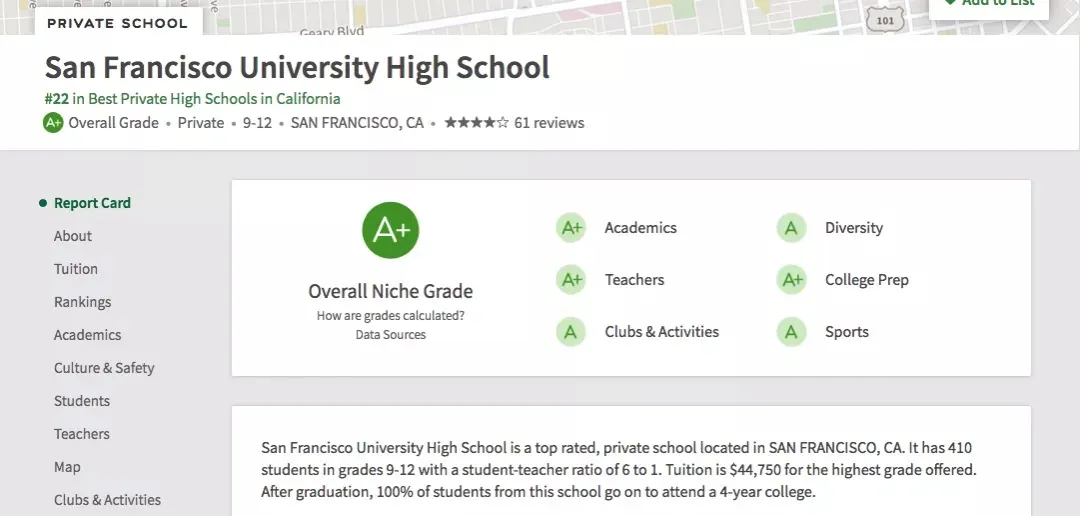Image resolution: width=1080 pixels, height=516 pixels.
Task: Click the Academics A+ grade icon
Action: point(571,228)
